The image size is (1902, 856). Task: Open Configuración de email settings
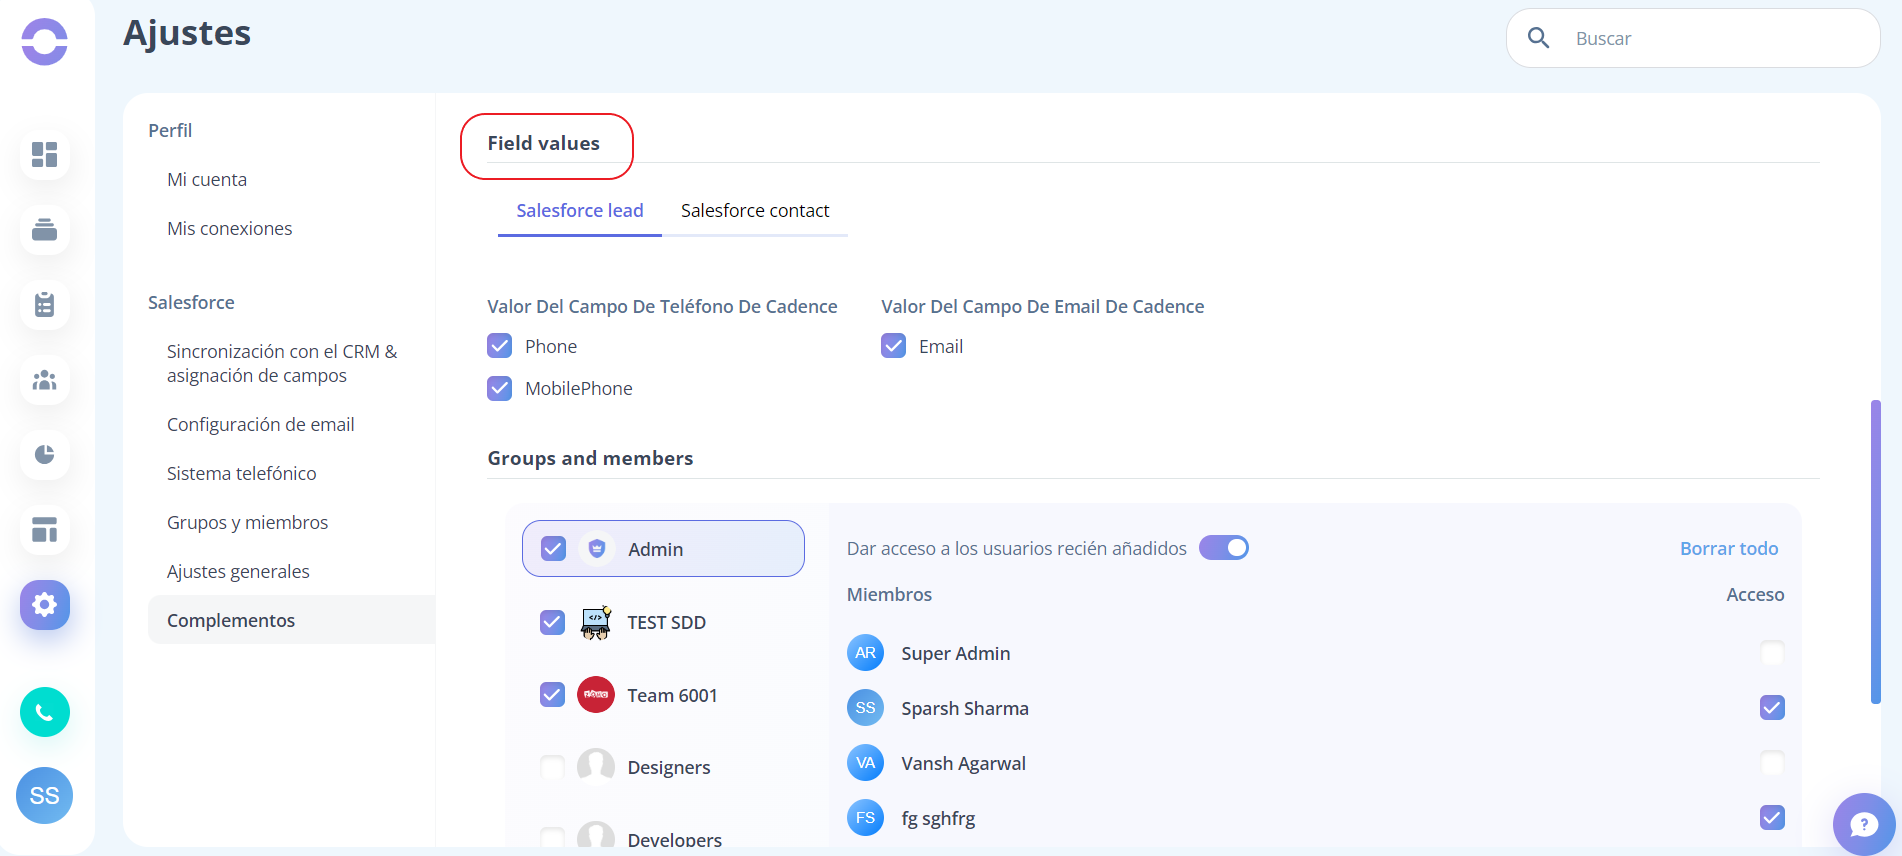[x=261, y=425]
